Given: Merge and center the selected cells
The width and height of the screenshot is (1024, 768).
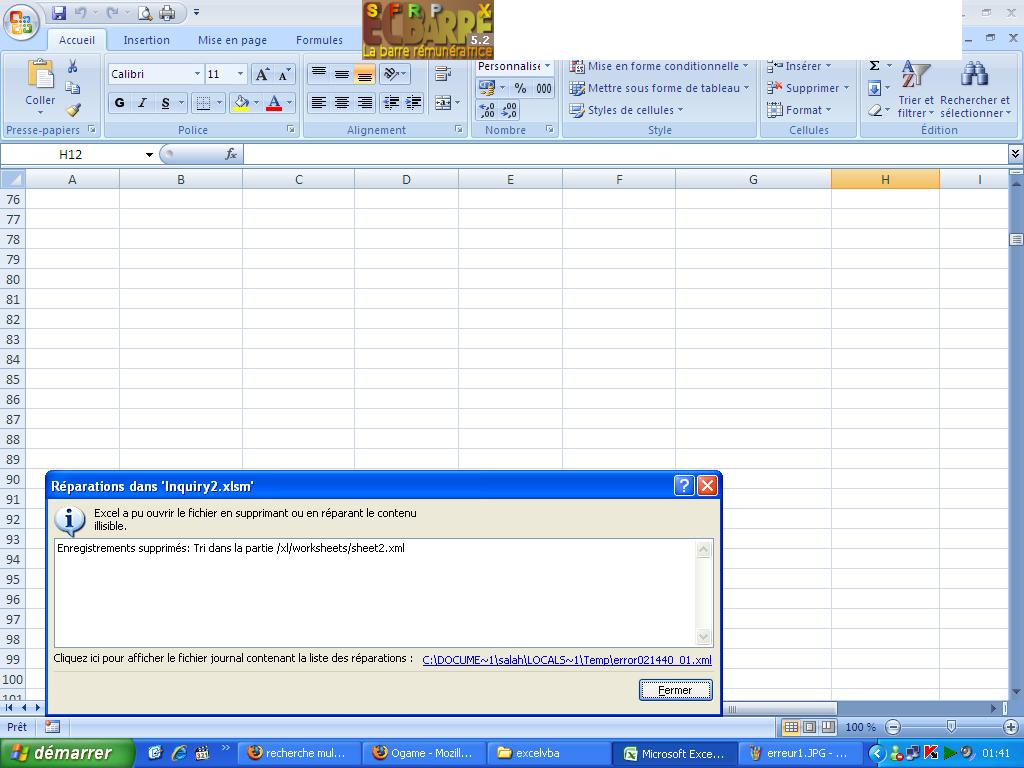Looking at the screenshot, I should tap(443, 103).
